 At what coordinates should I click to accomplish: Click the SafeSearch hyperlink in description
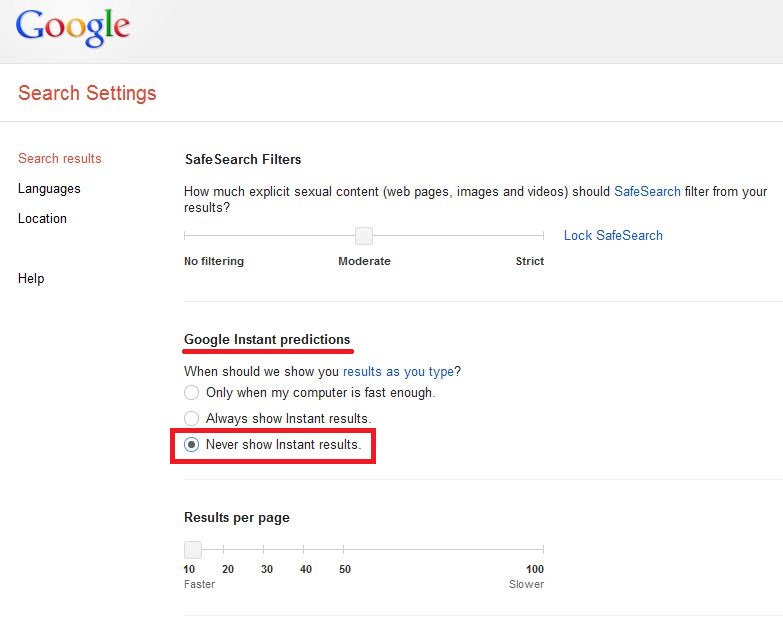pyautogui.click(x=647, y=191)
